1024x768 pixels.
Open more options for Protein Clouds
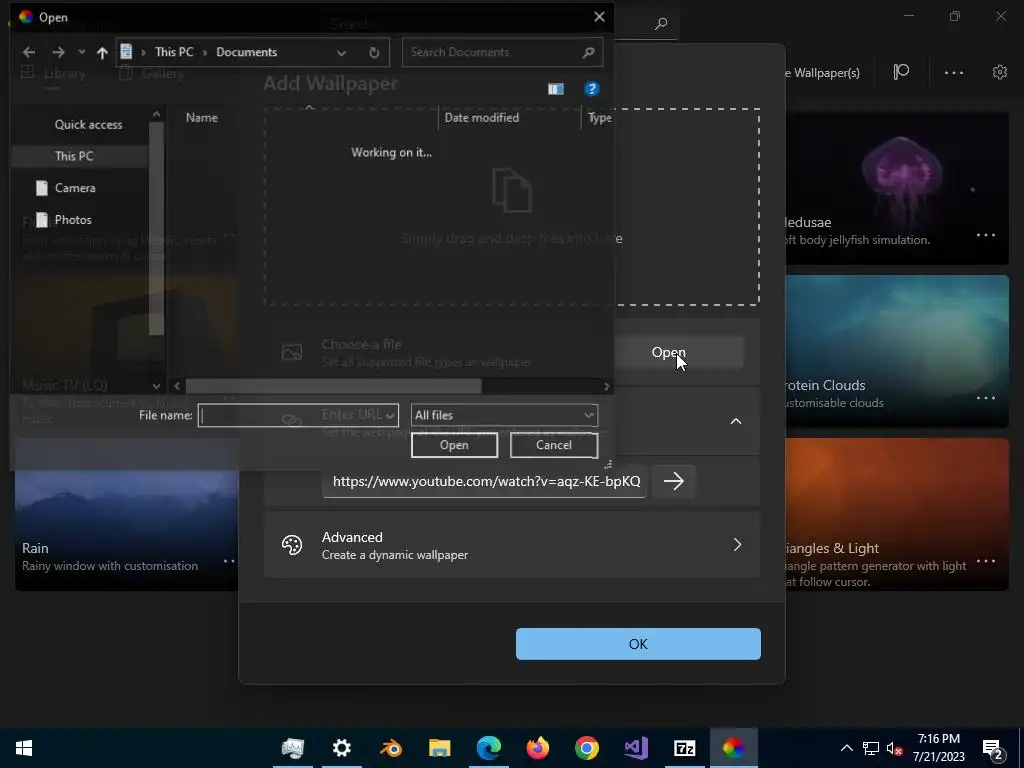[x=985, y=398]
